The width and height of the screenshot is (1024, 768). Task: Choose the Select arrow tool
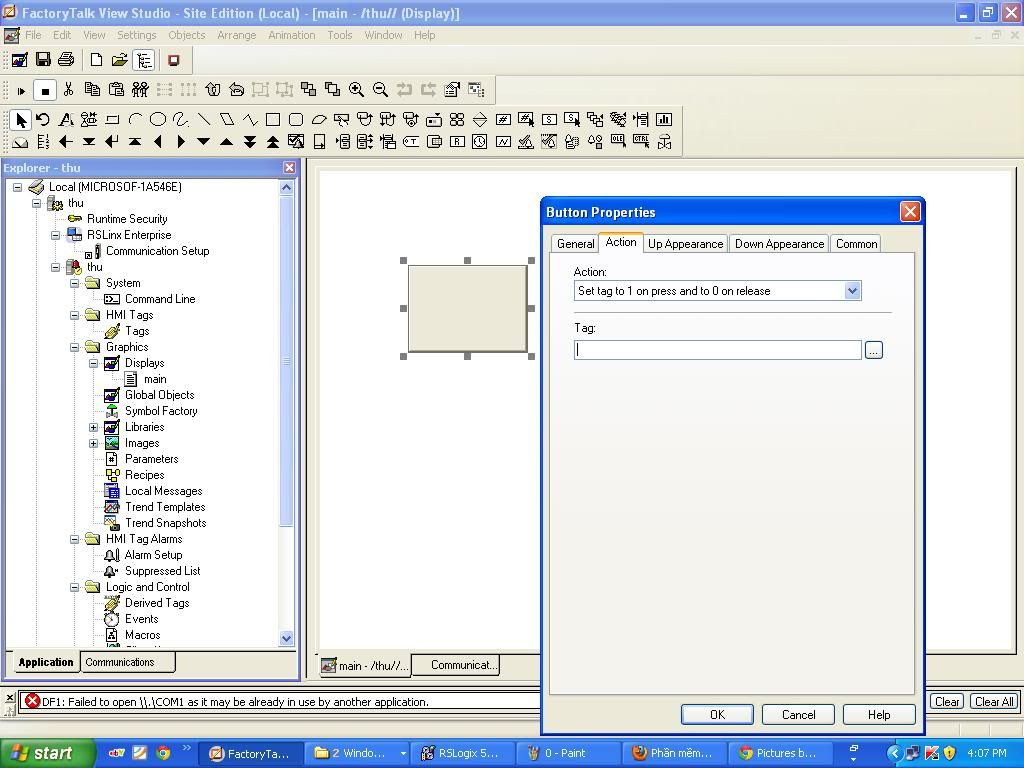(20, 120)
